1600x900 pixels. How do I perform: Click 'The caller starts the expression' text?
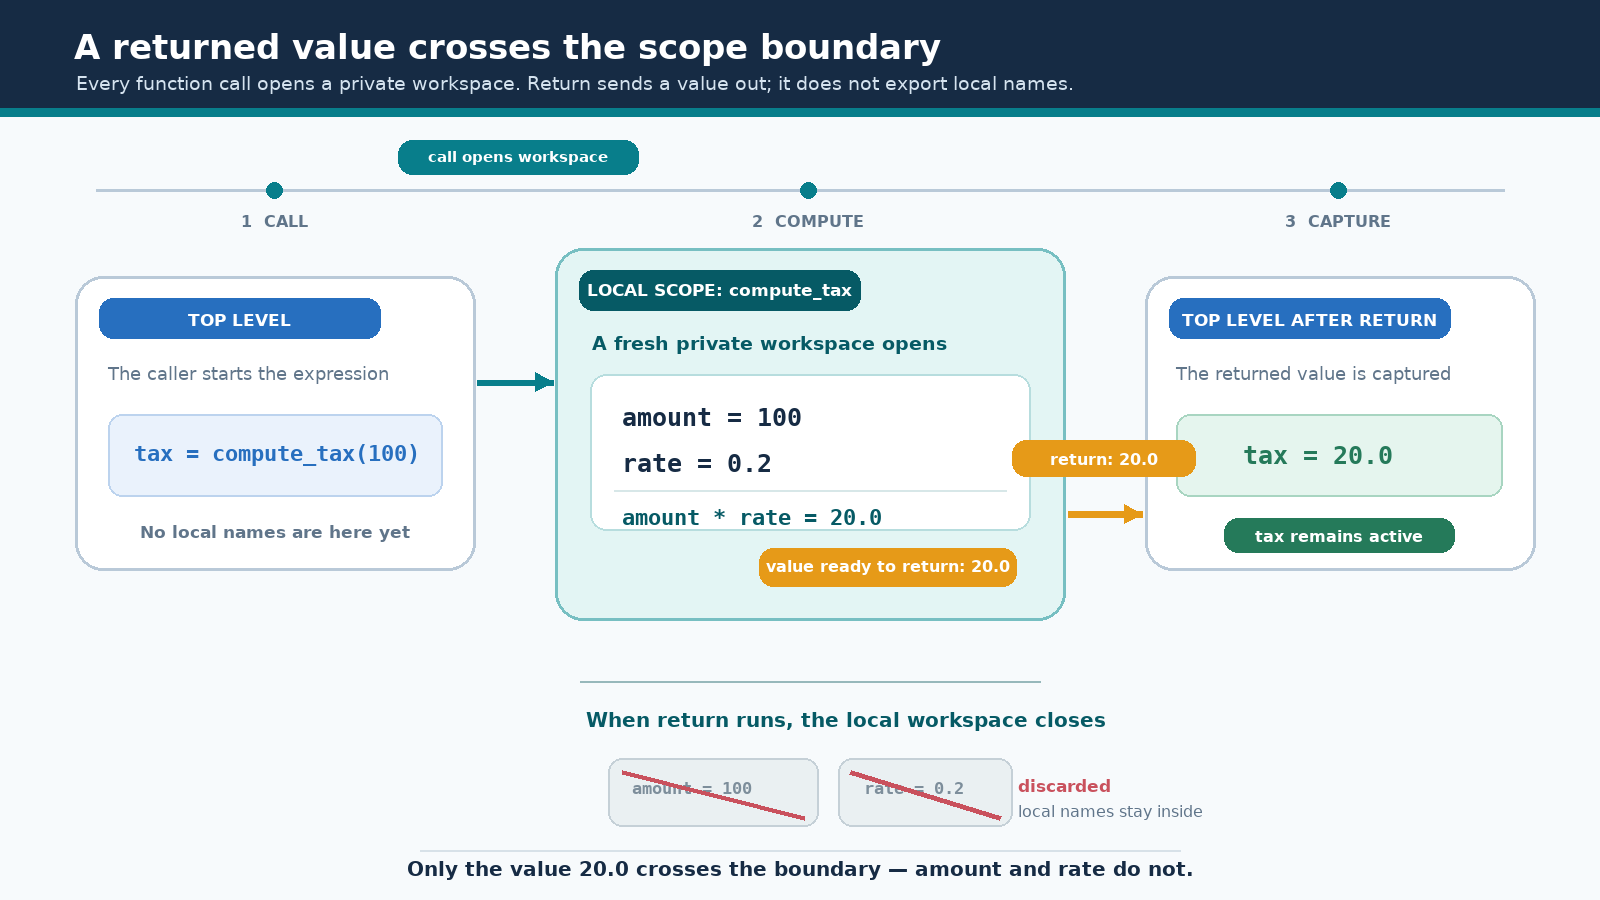coord(248,373)
